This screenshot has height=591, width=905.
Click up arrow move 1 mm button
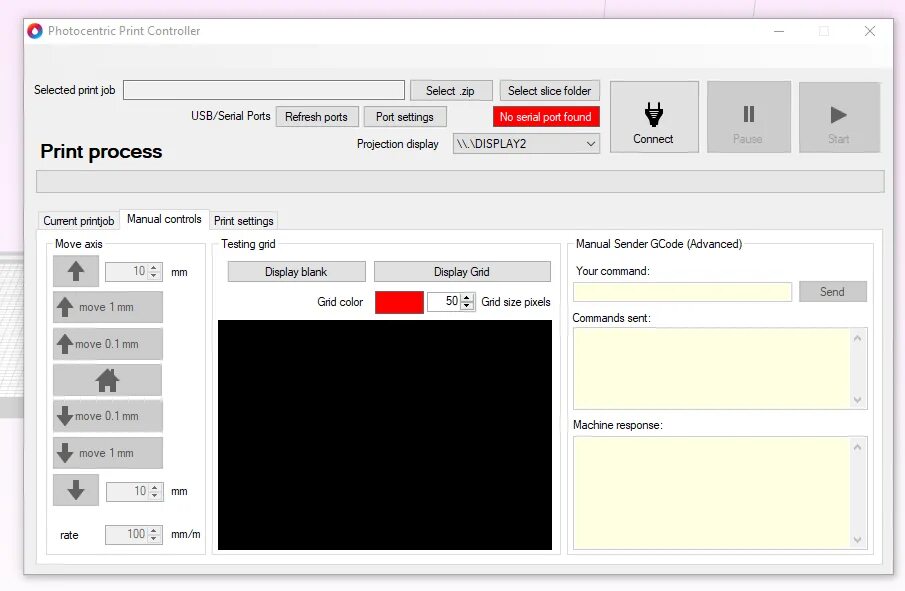[x=108, y=307]
